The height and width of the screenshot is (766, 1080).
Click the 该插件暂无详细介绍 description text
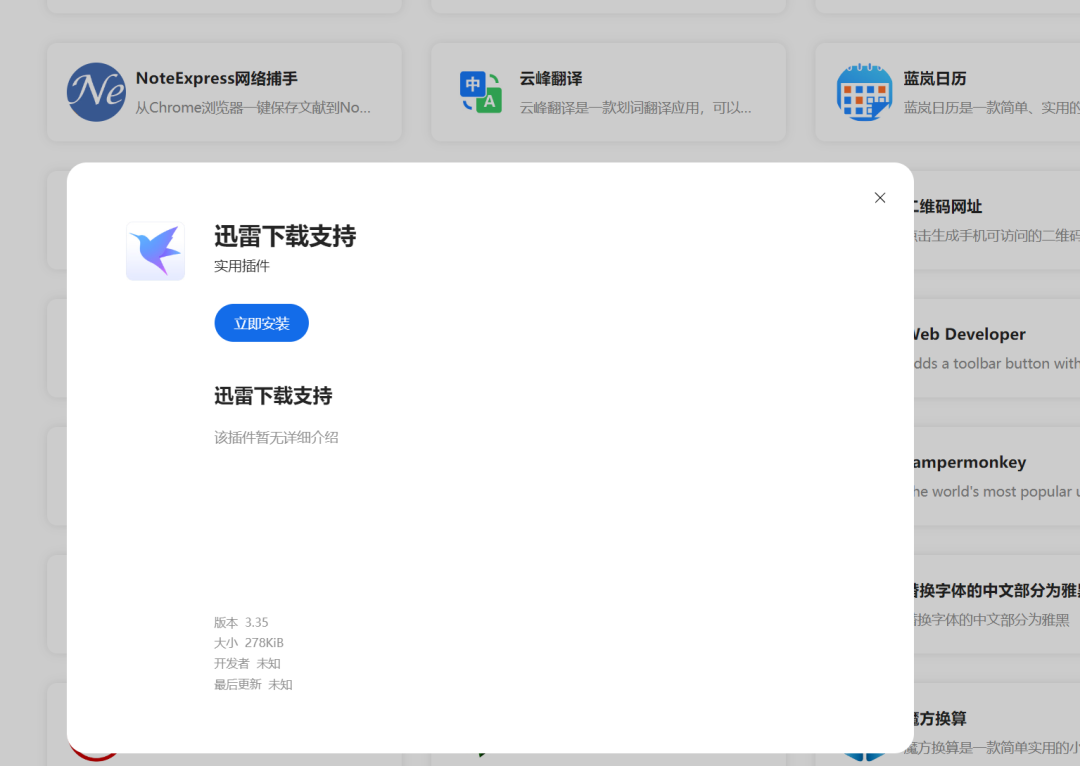276,437
